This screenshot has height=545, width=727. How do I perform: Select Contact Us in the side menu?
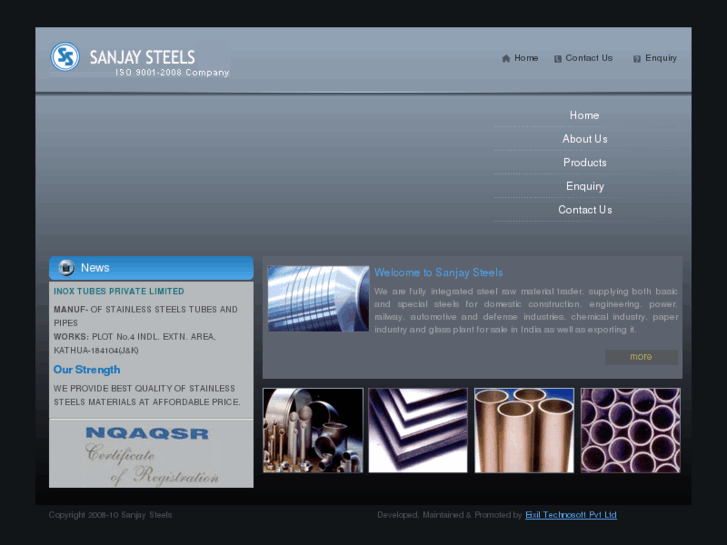pyautogui.click(x=585, y=210)
